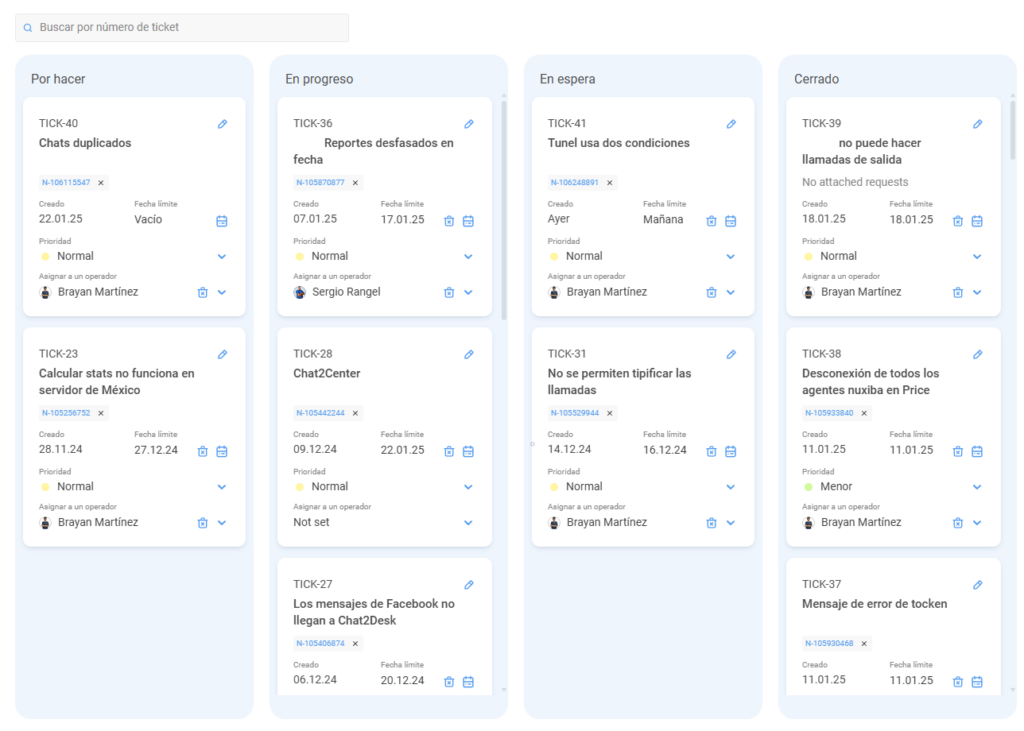The image size is (1024, 731).
Task: Remove request N-105442244 from TICK-28
Action: (x=355, y=414)
